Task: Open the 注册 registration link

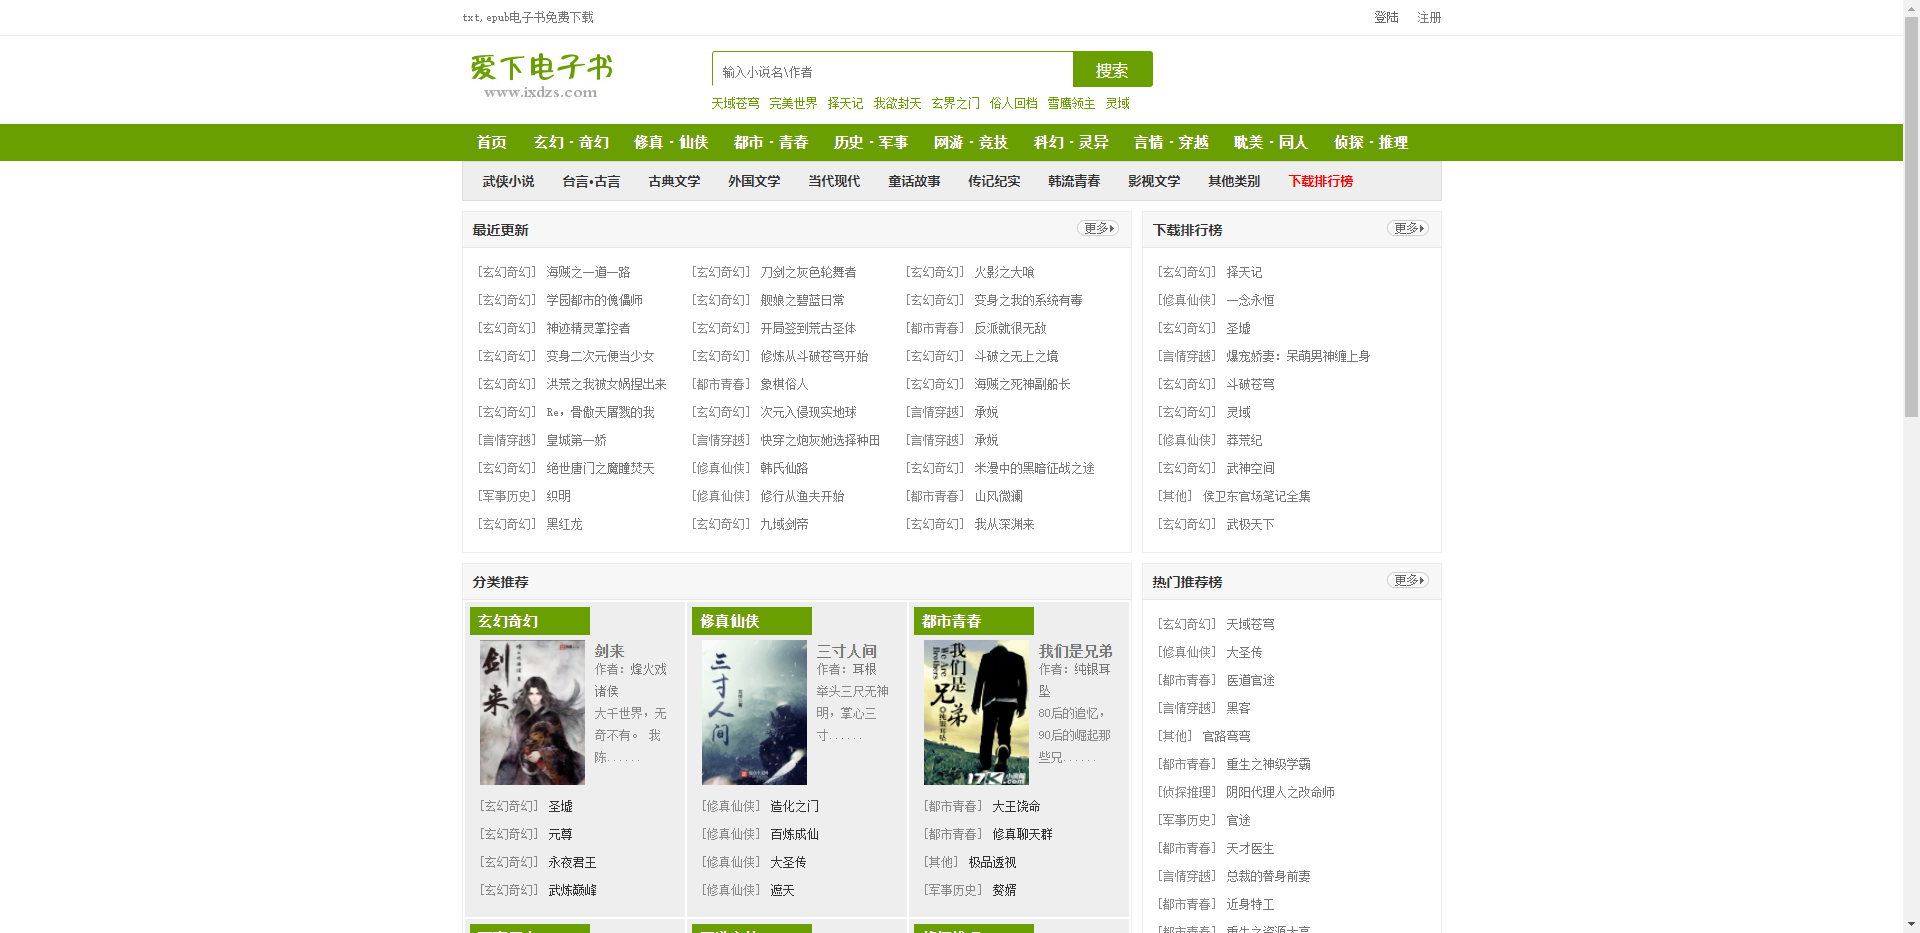Action: [x=1429, y=17]
